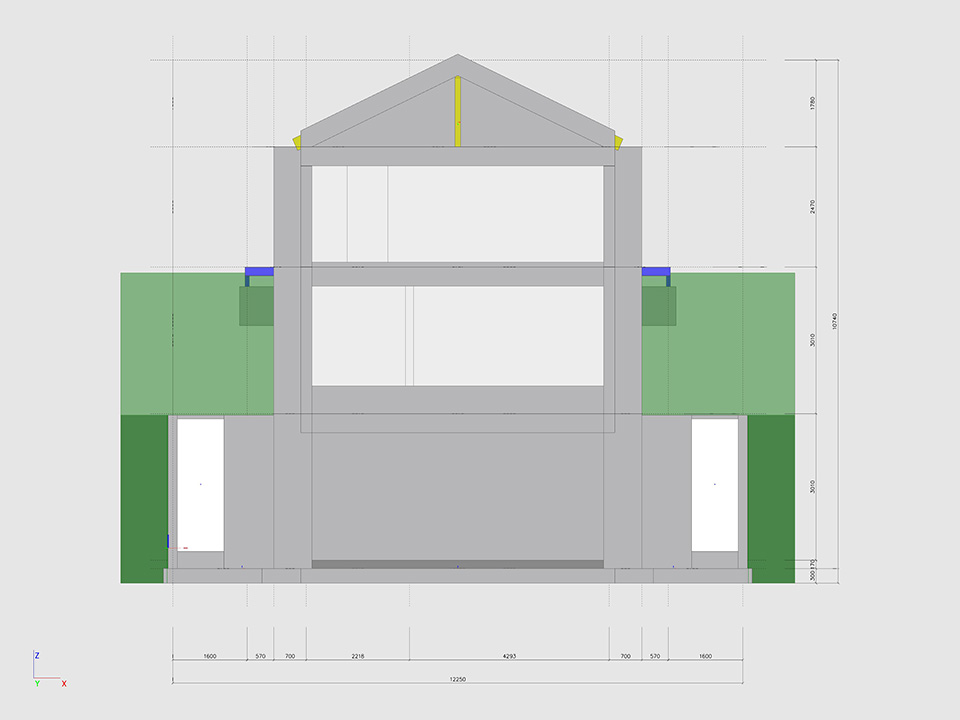
Task: Select the yellow vertical ridge post
Action: (x=458, y=112)
